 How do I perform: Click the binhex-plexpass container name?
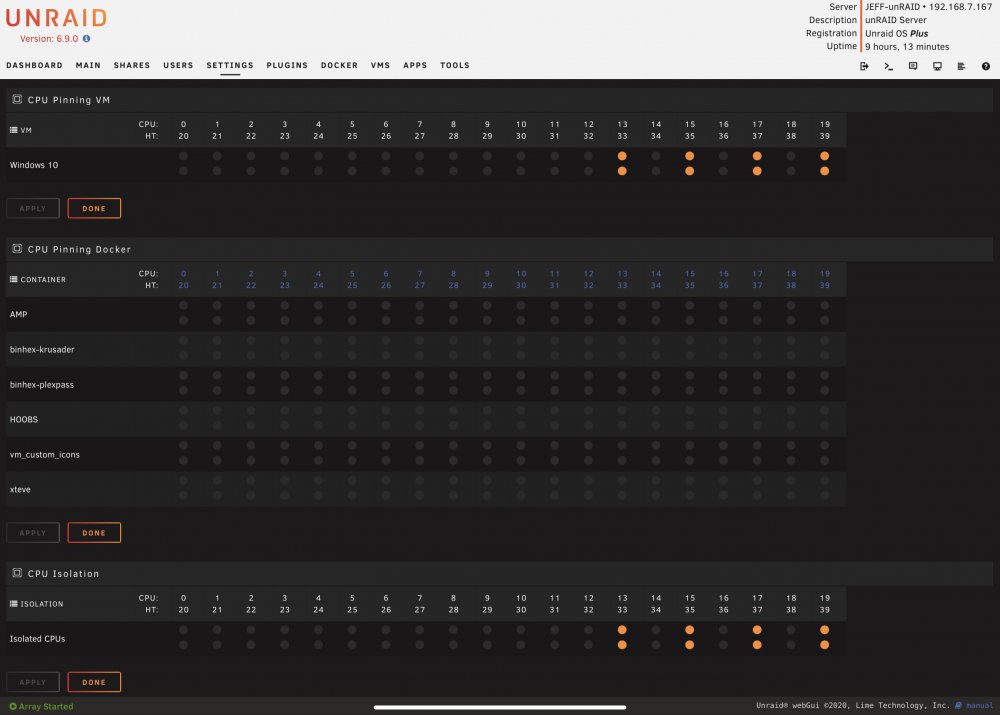(x=41, y=385)
